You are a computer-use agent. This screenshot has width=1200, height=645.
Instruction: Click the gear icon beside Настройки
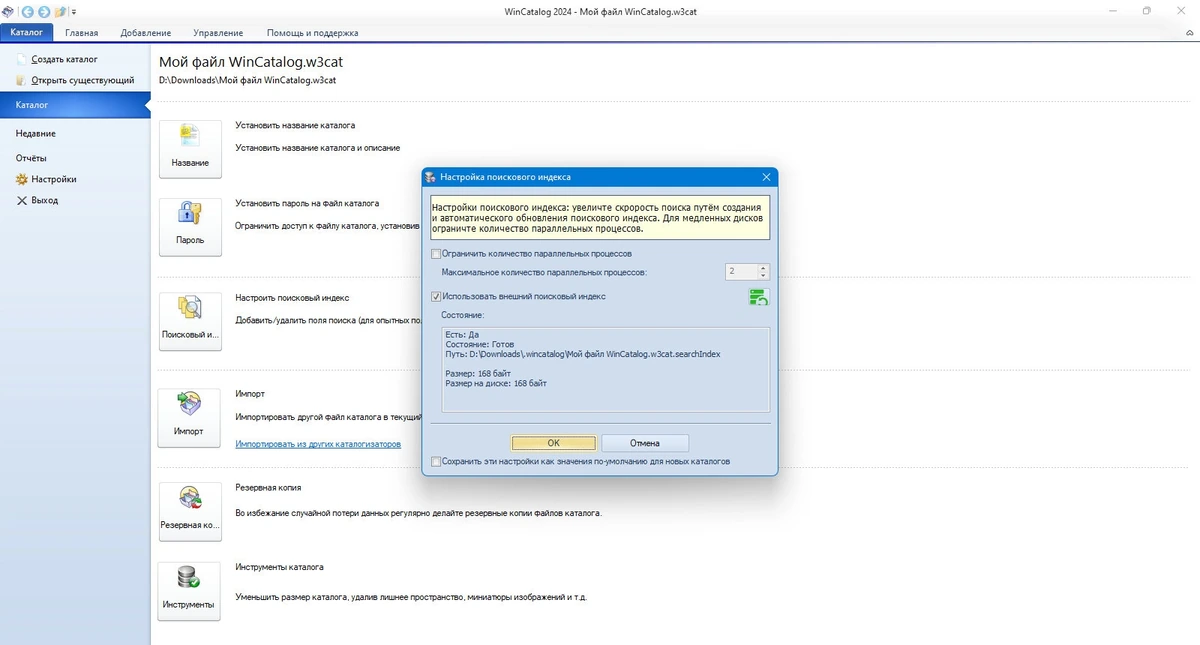click(22, 179)
